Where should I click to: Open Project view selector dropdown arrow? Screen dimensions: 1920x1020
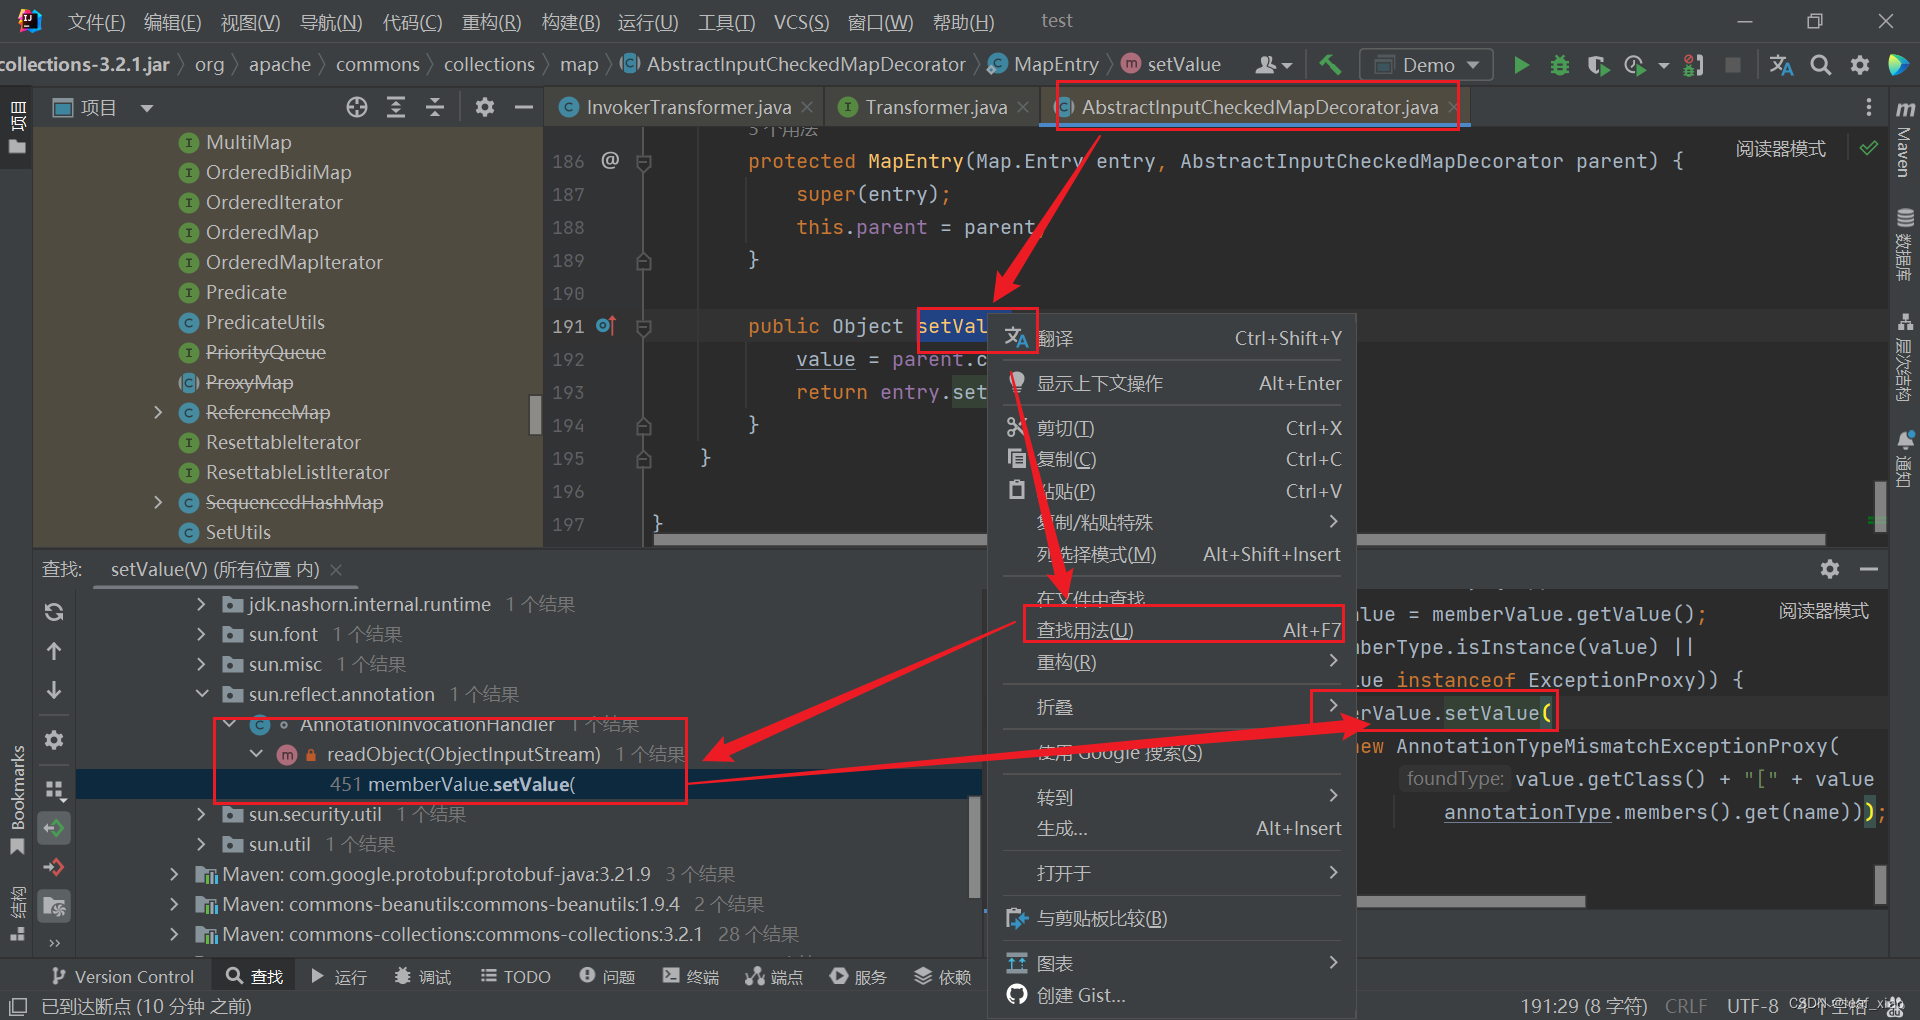(x=147, y=107)
